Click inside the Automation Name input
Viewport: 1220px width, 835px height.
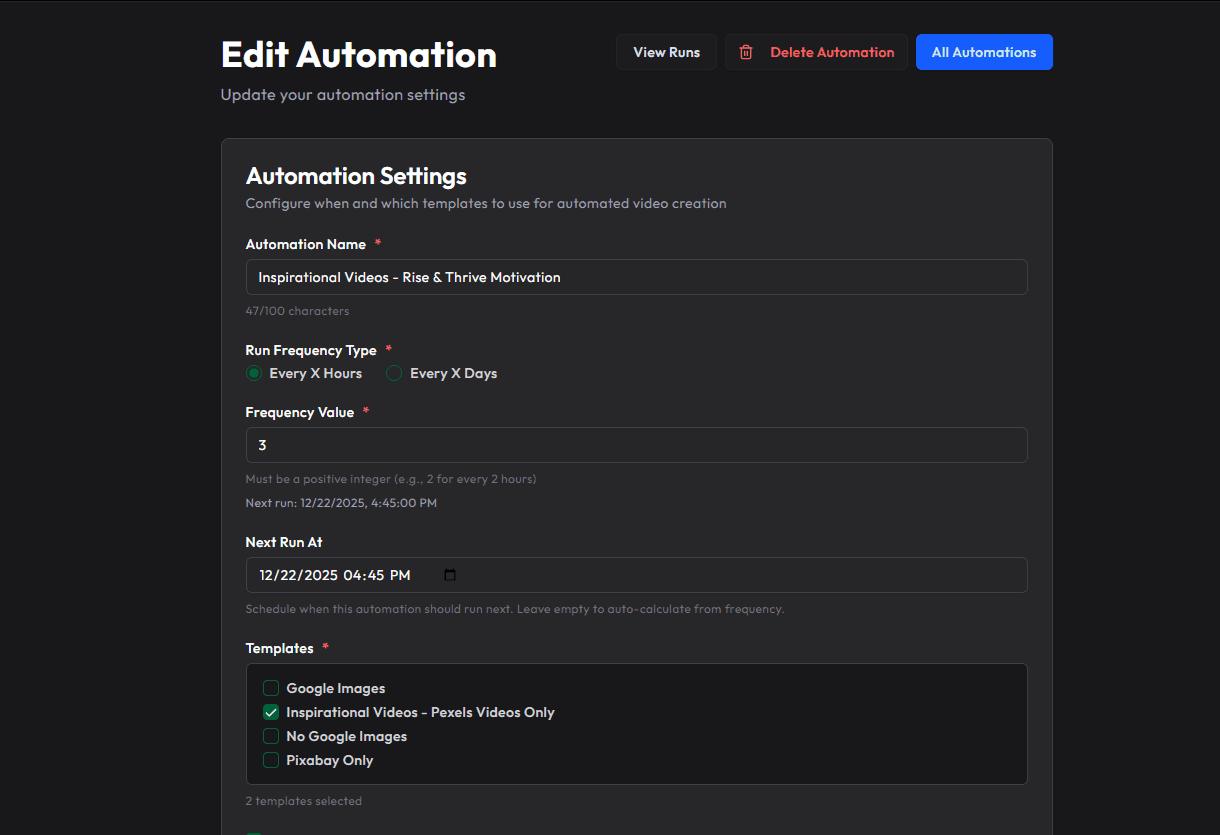[637, 277]
